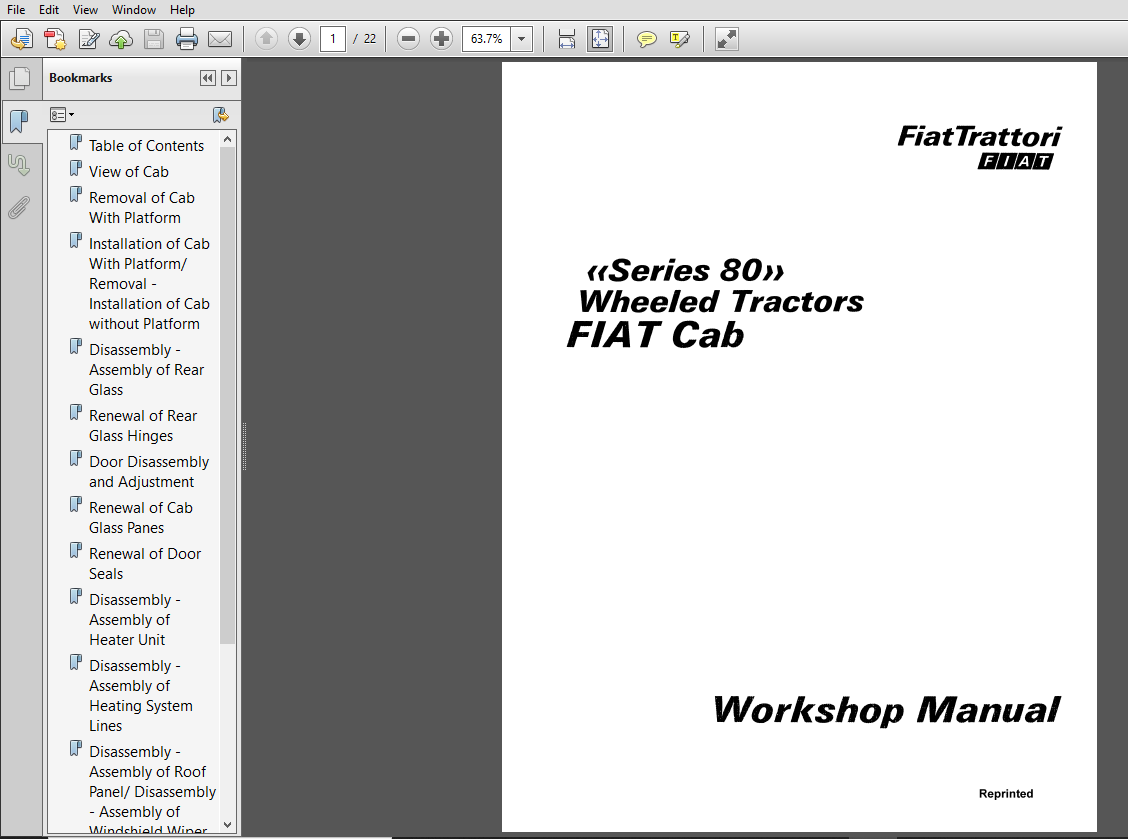Open Installation of Cab With Platform bookmark
The height and width of the screenshot is (839, 1128).
click(149, 284)
